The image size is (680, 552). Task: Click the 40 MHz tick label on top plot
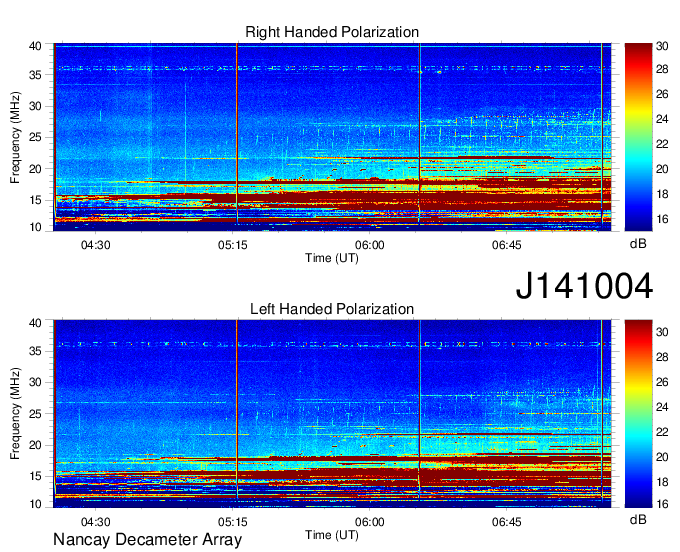point(35,46)
